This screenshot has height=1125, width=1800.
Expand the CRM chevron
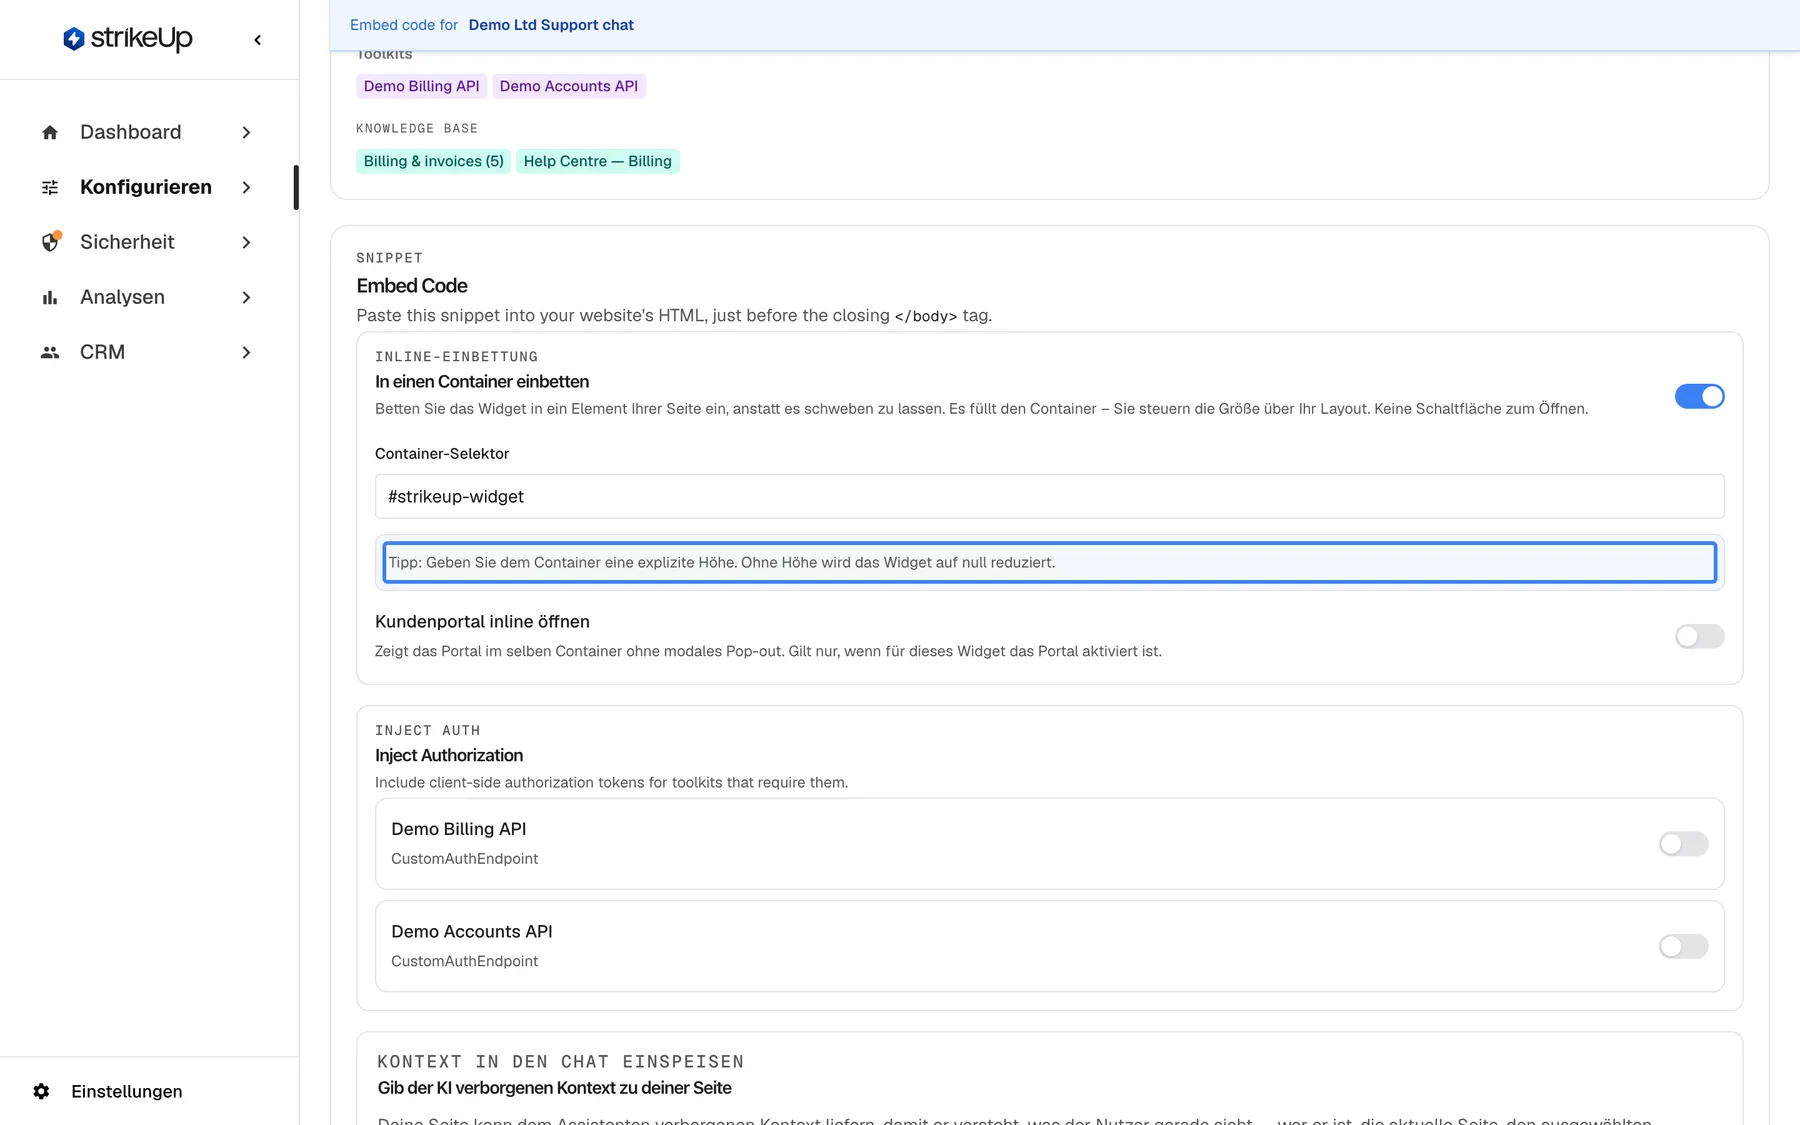[x=246, y=352]
